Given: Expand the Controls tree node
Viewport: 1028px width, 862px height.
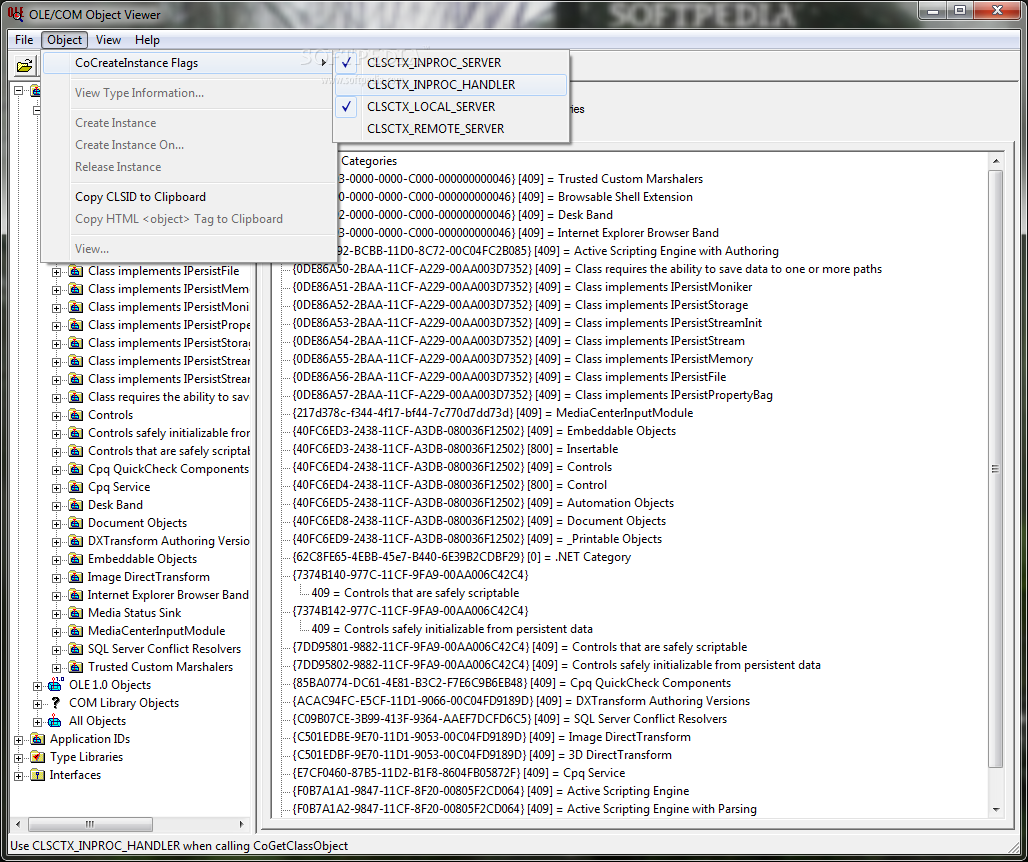Looking at the screenshot, I should [x=56, y=416].
